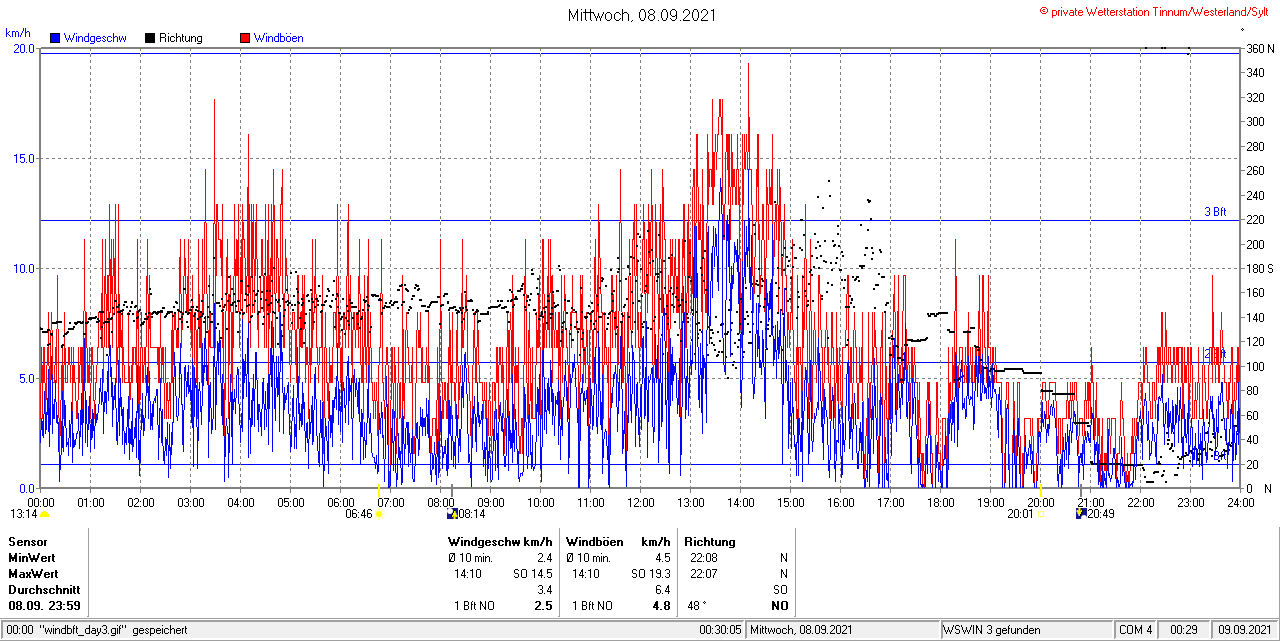
Task: Click the 08.09. 23:59 timestamp row header
Action: click(44, 606)
